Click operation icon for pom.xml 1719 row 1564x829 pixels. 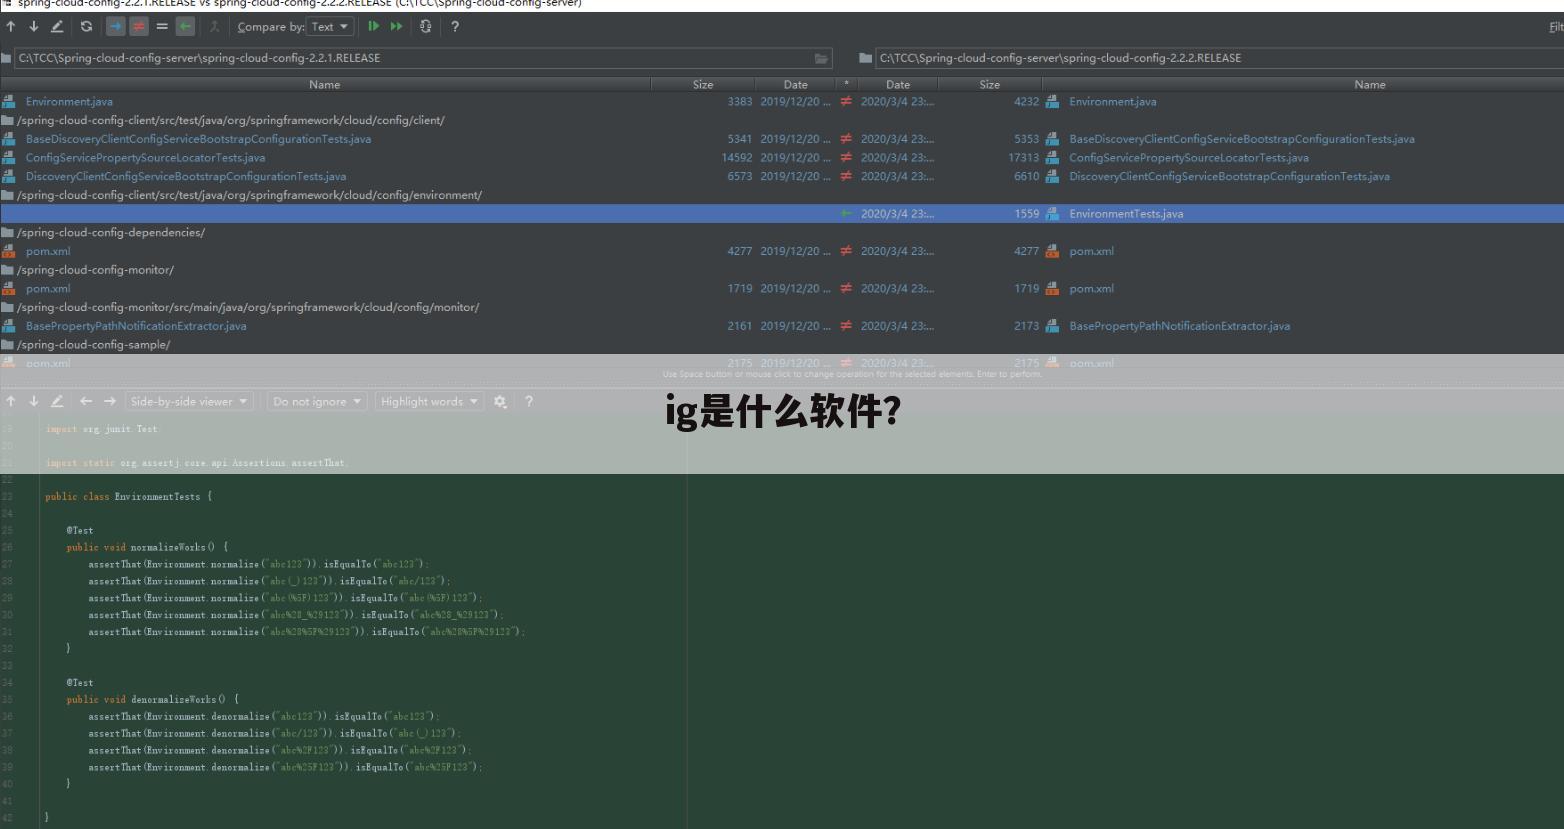click(847, 289)
